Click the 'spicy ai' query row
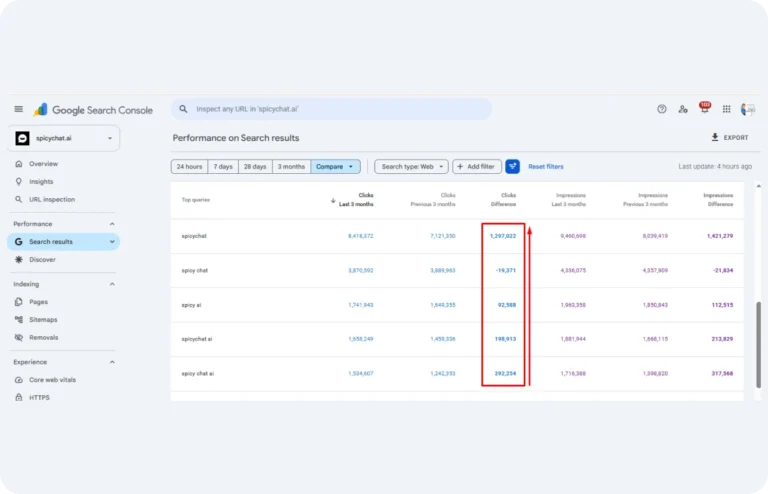The width and height of the screenshot is (768, 494). (x=457, y=305)
